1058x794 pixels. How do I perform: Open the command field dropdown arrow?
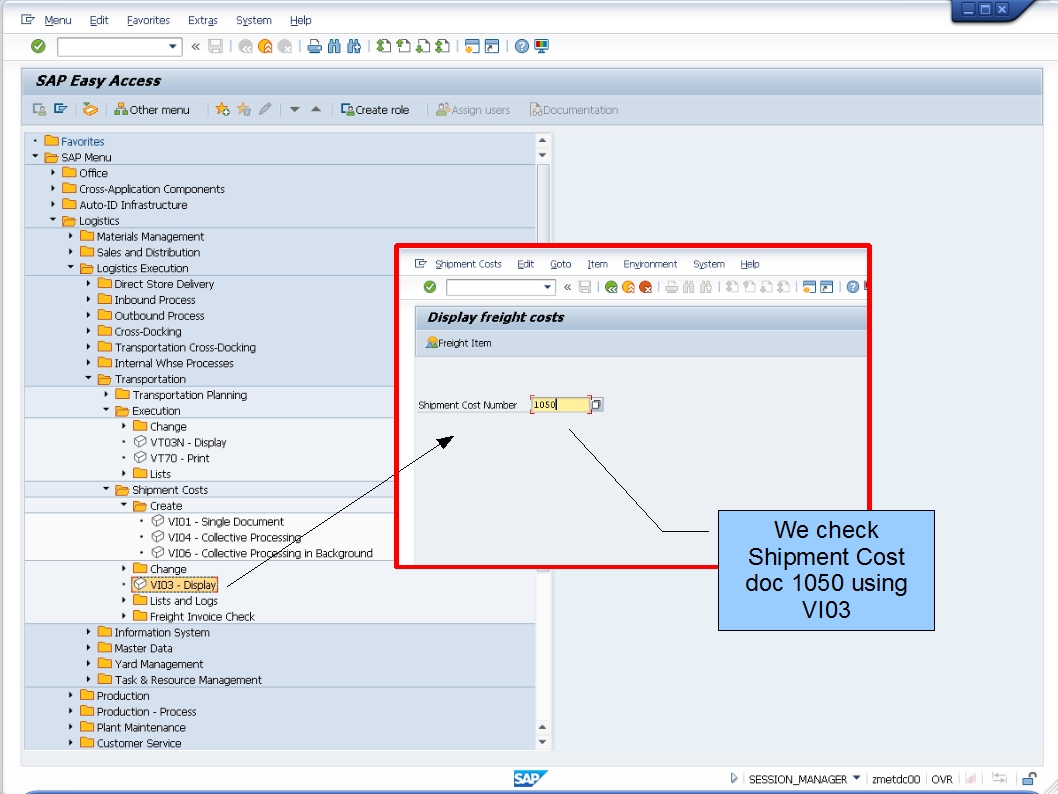click(172, 46)
